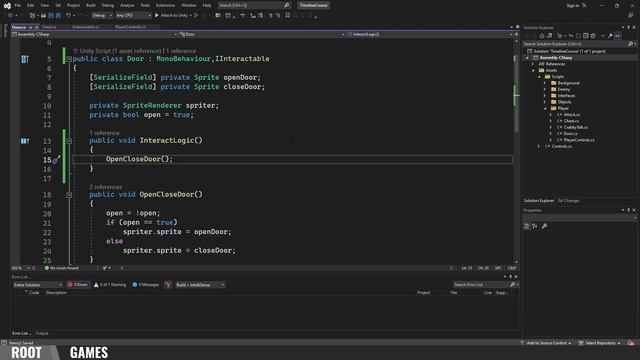Select PlayerControls.cs in Solution Explorer
The height and width of the screenshot is (360, 640).
click(579, 140)
